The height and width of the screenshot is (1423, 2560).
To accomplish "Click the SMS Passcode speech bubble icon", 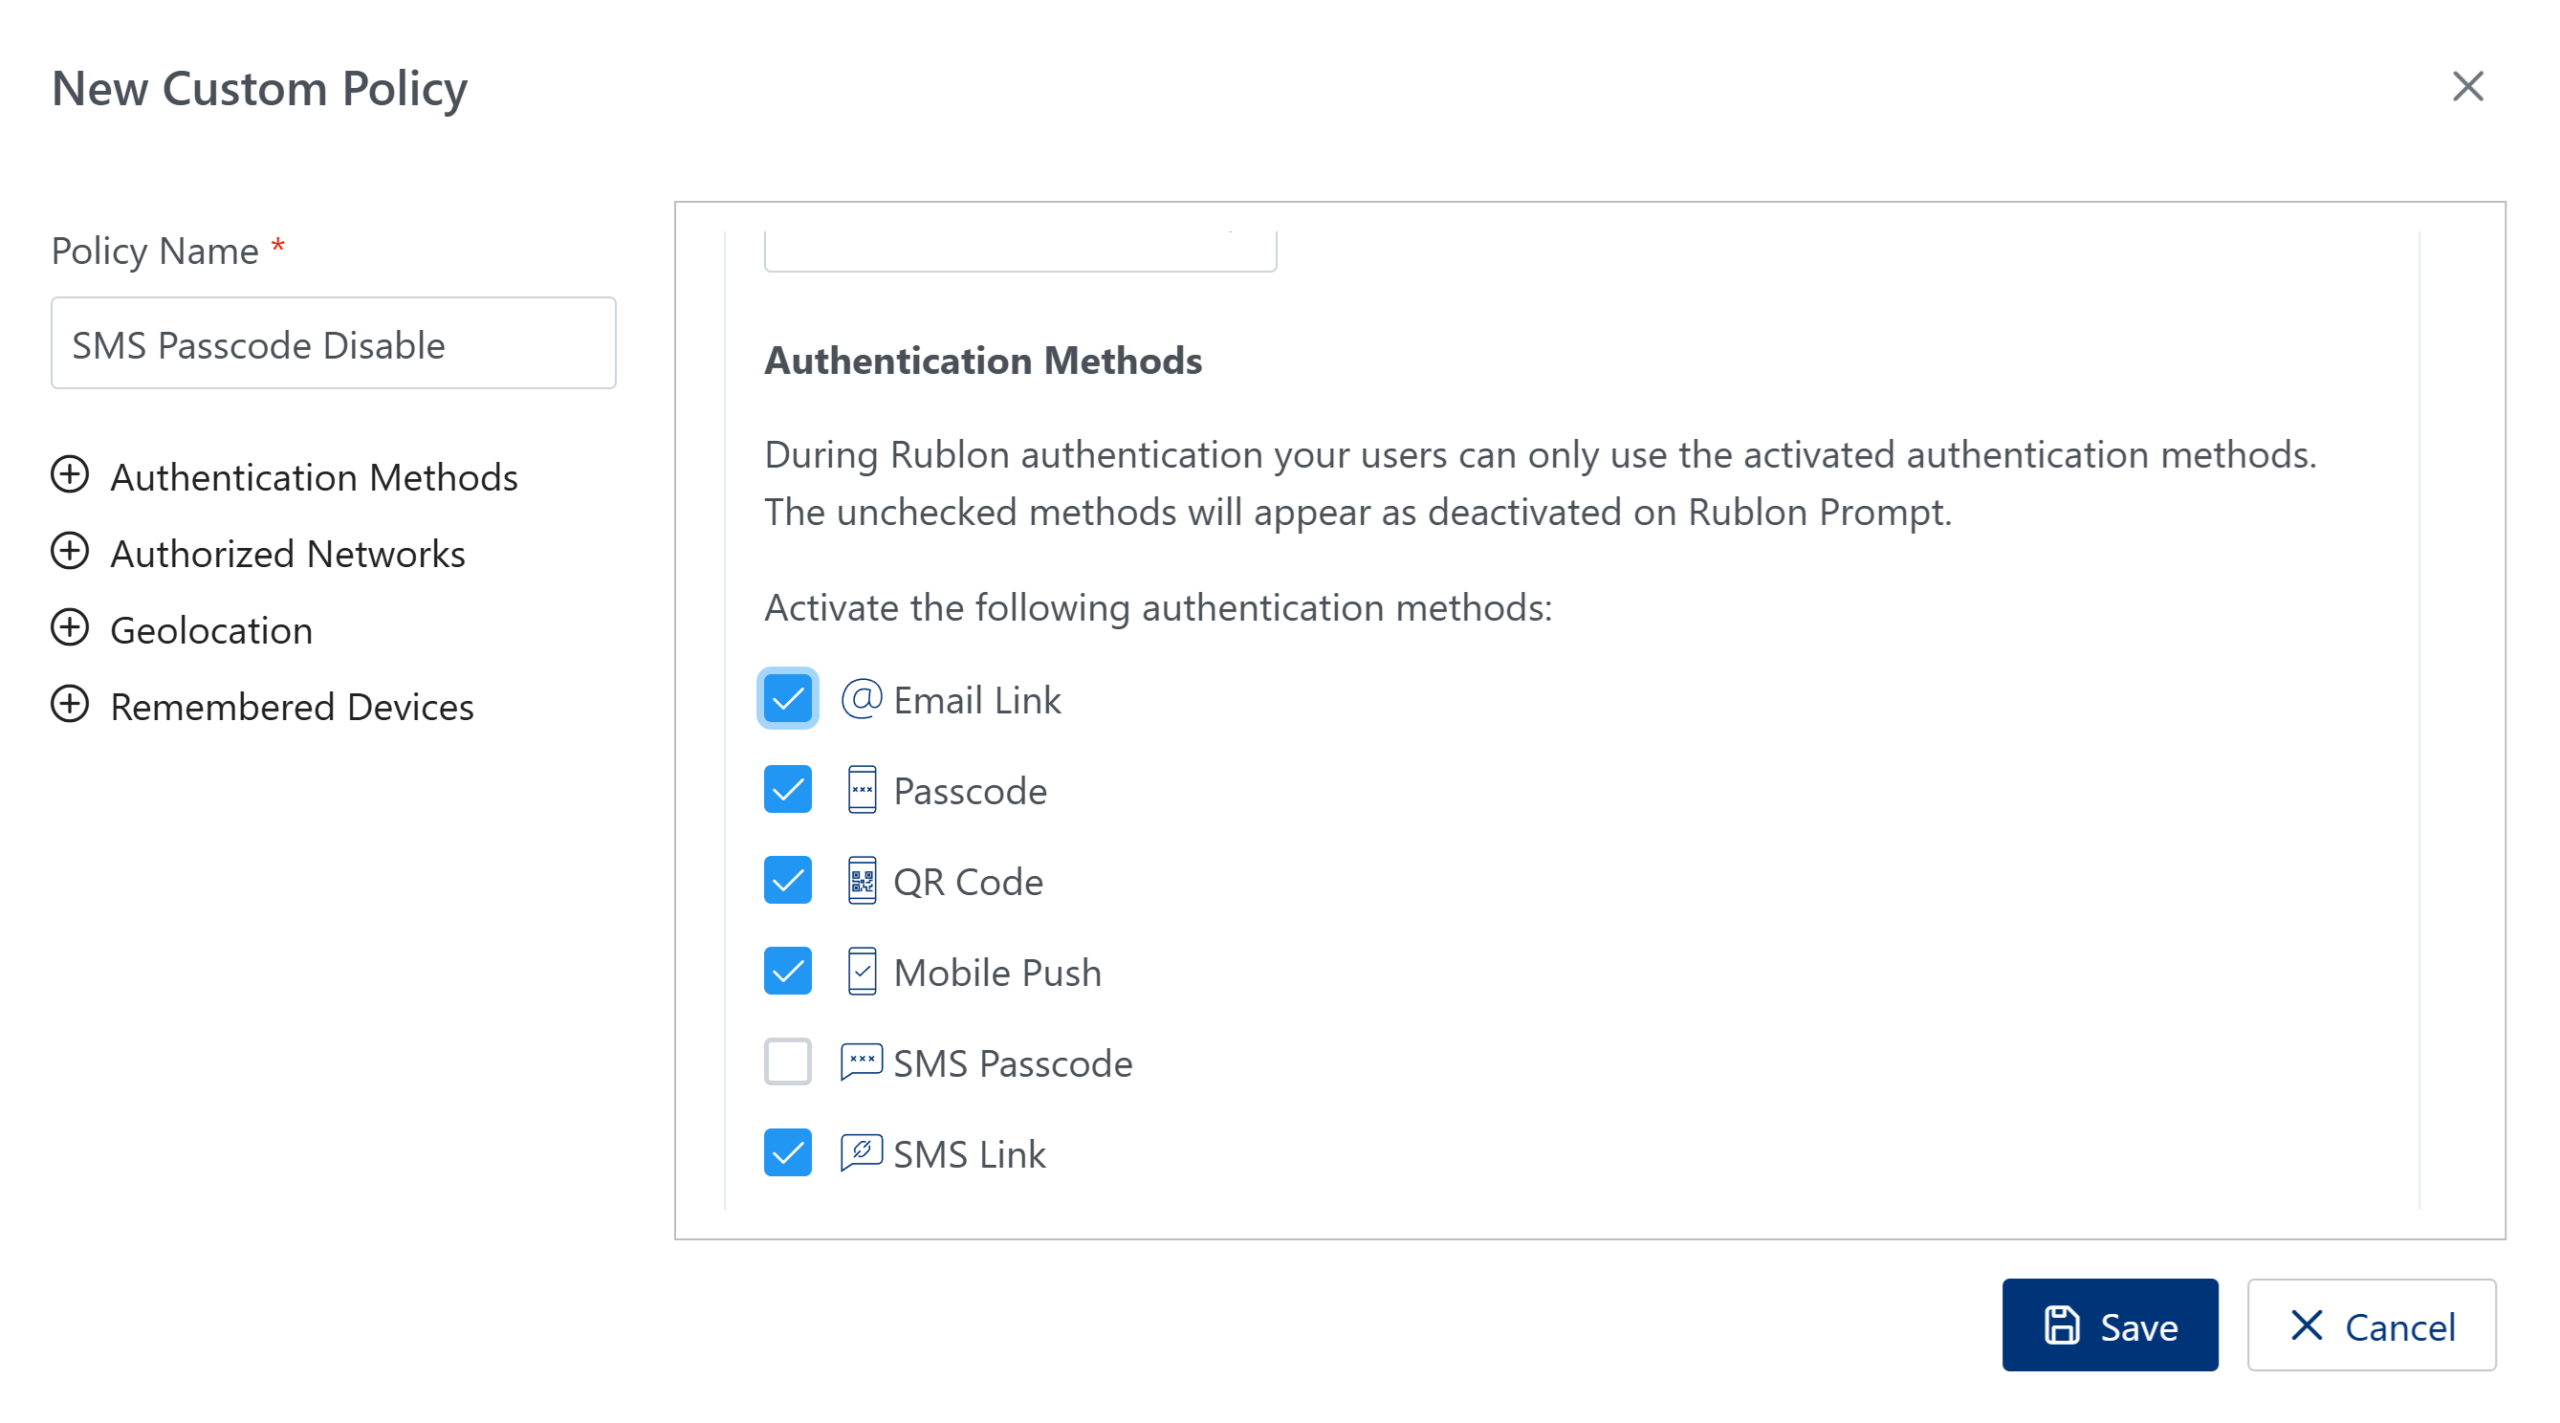I will [861, 1062].
